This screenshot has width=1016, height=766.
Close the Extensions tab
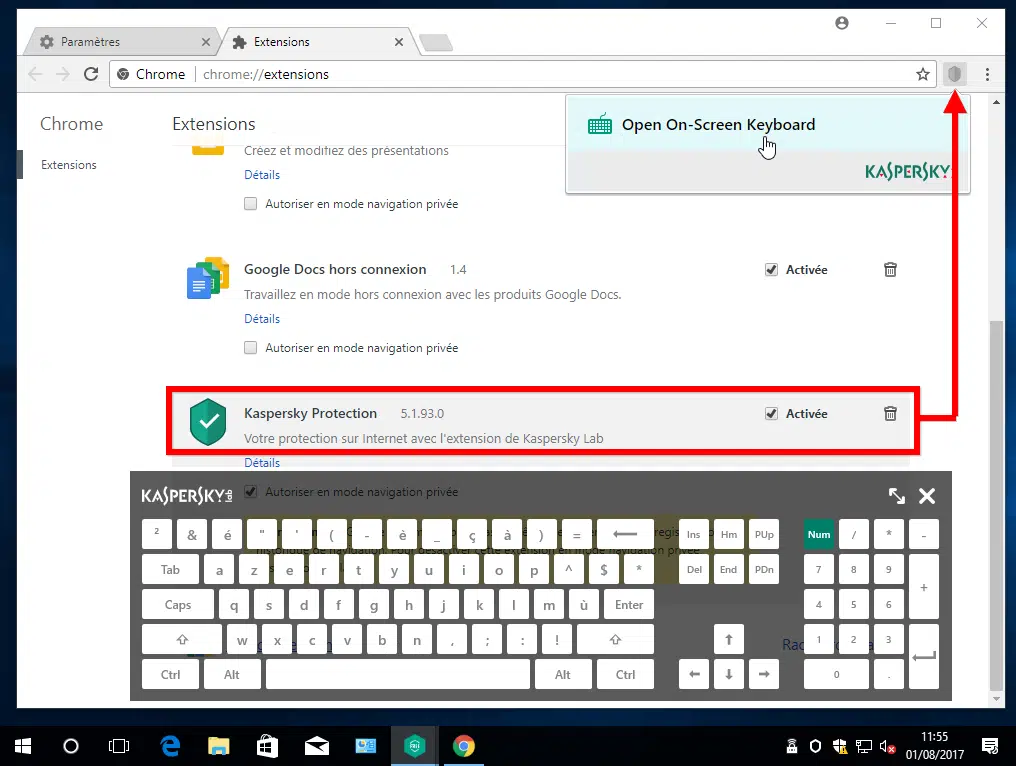(398, 41)
